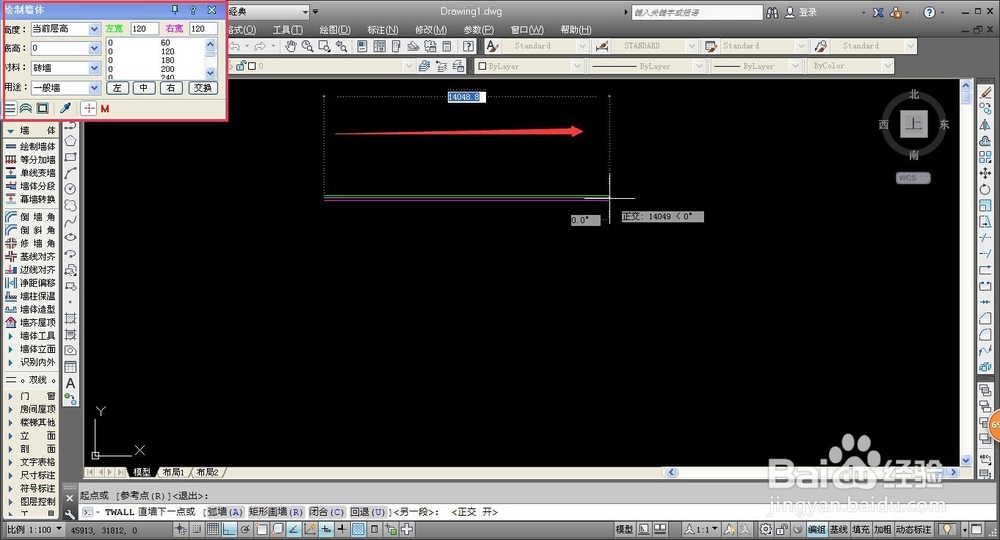The image size is (1000, 540).
Task: Click the 左宽 width input field
Action: click(x=145, y=29)
